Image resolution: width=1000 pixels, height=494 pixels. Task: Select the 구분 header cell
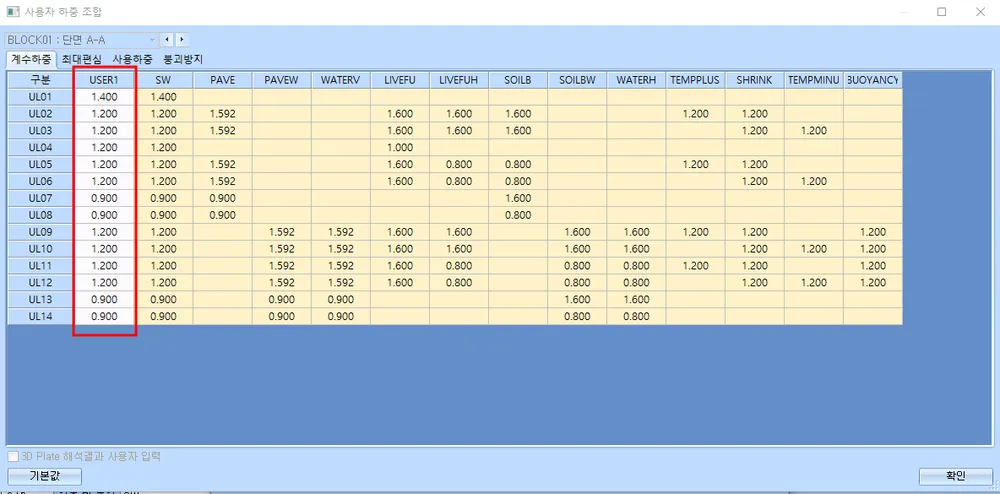pyautogui.click(x=41, y=80)
